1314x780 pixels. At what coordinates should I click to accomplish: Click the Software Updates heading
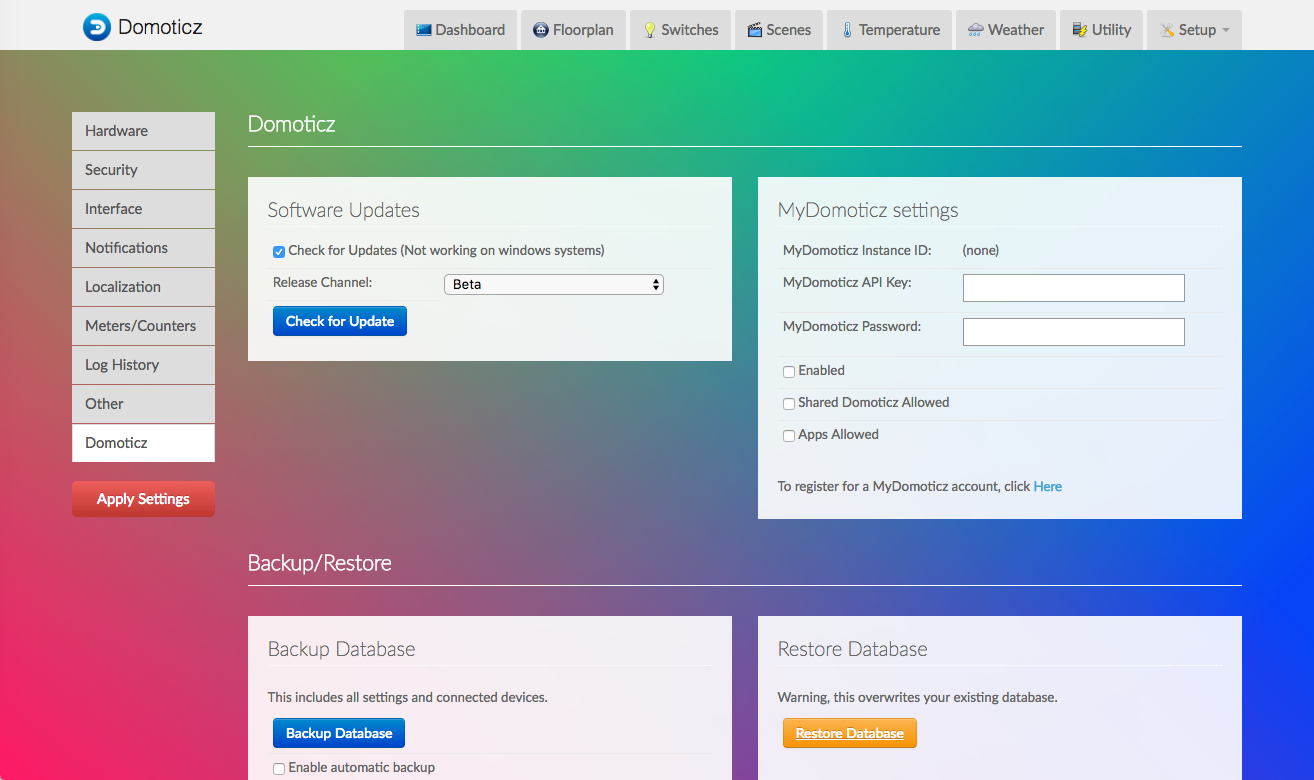(344, 210)
